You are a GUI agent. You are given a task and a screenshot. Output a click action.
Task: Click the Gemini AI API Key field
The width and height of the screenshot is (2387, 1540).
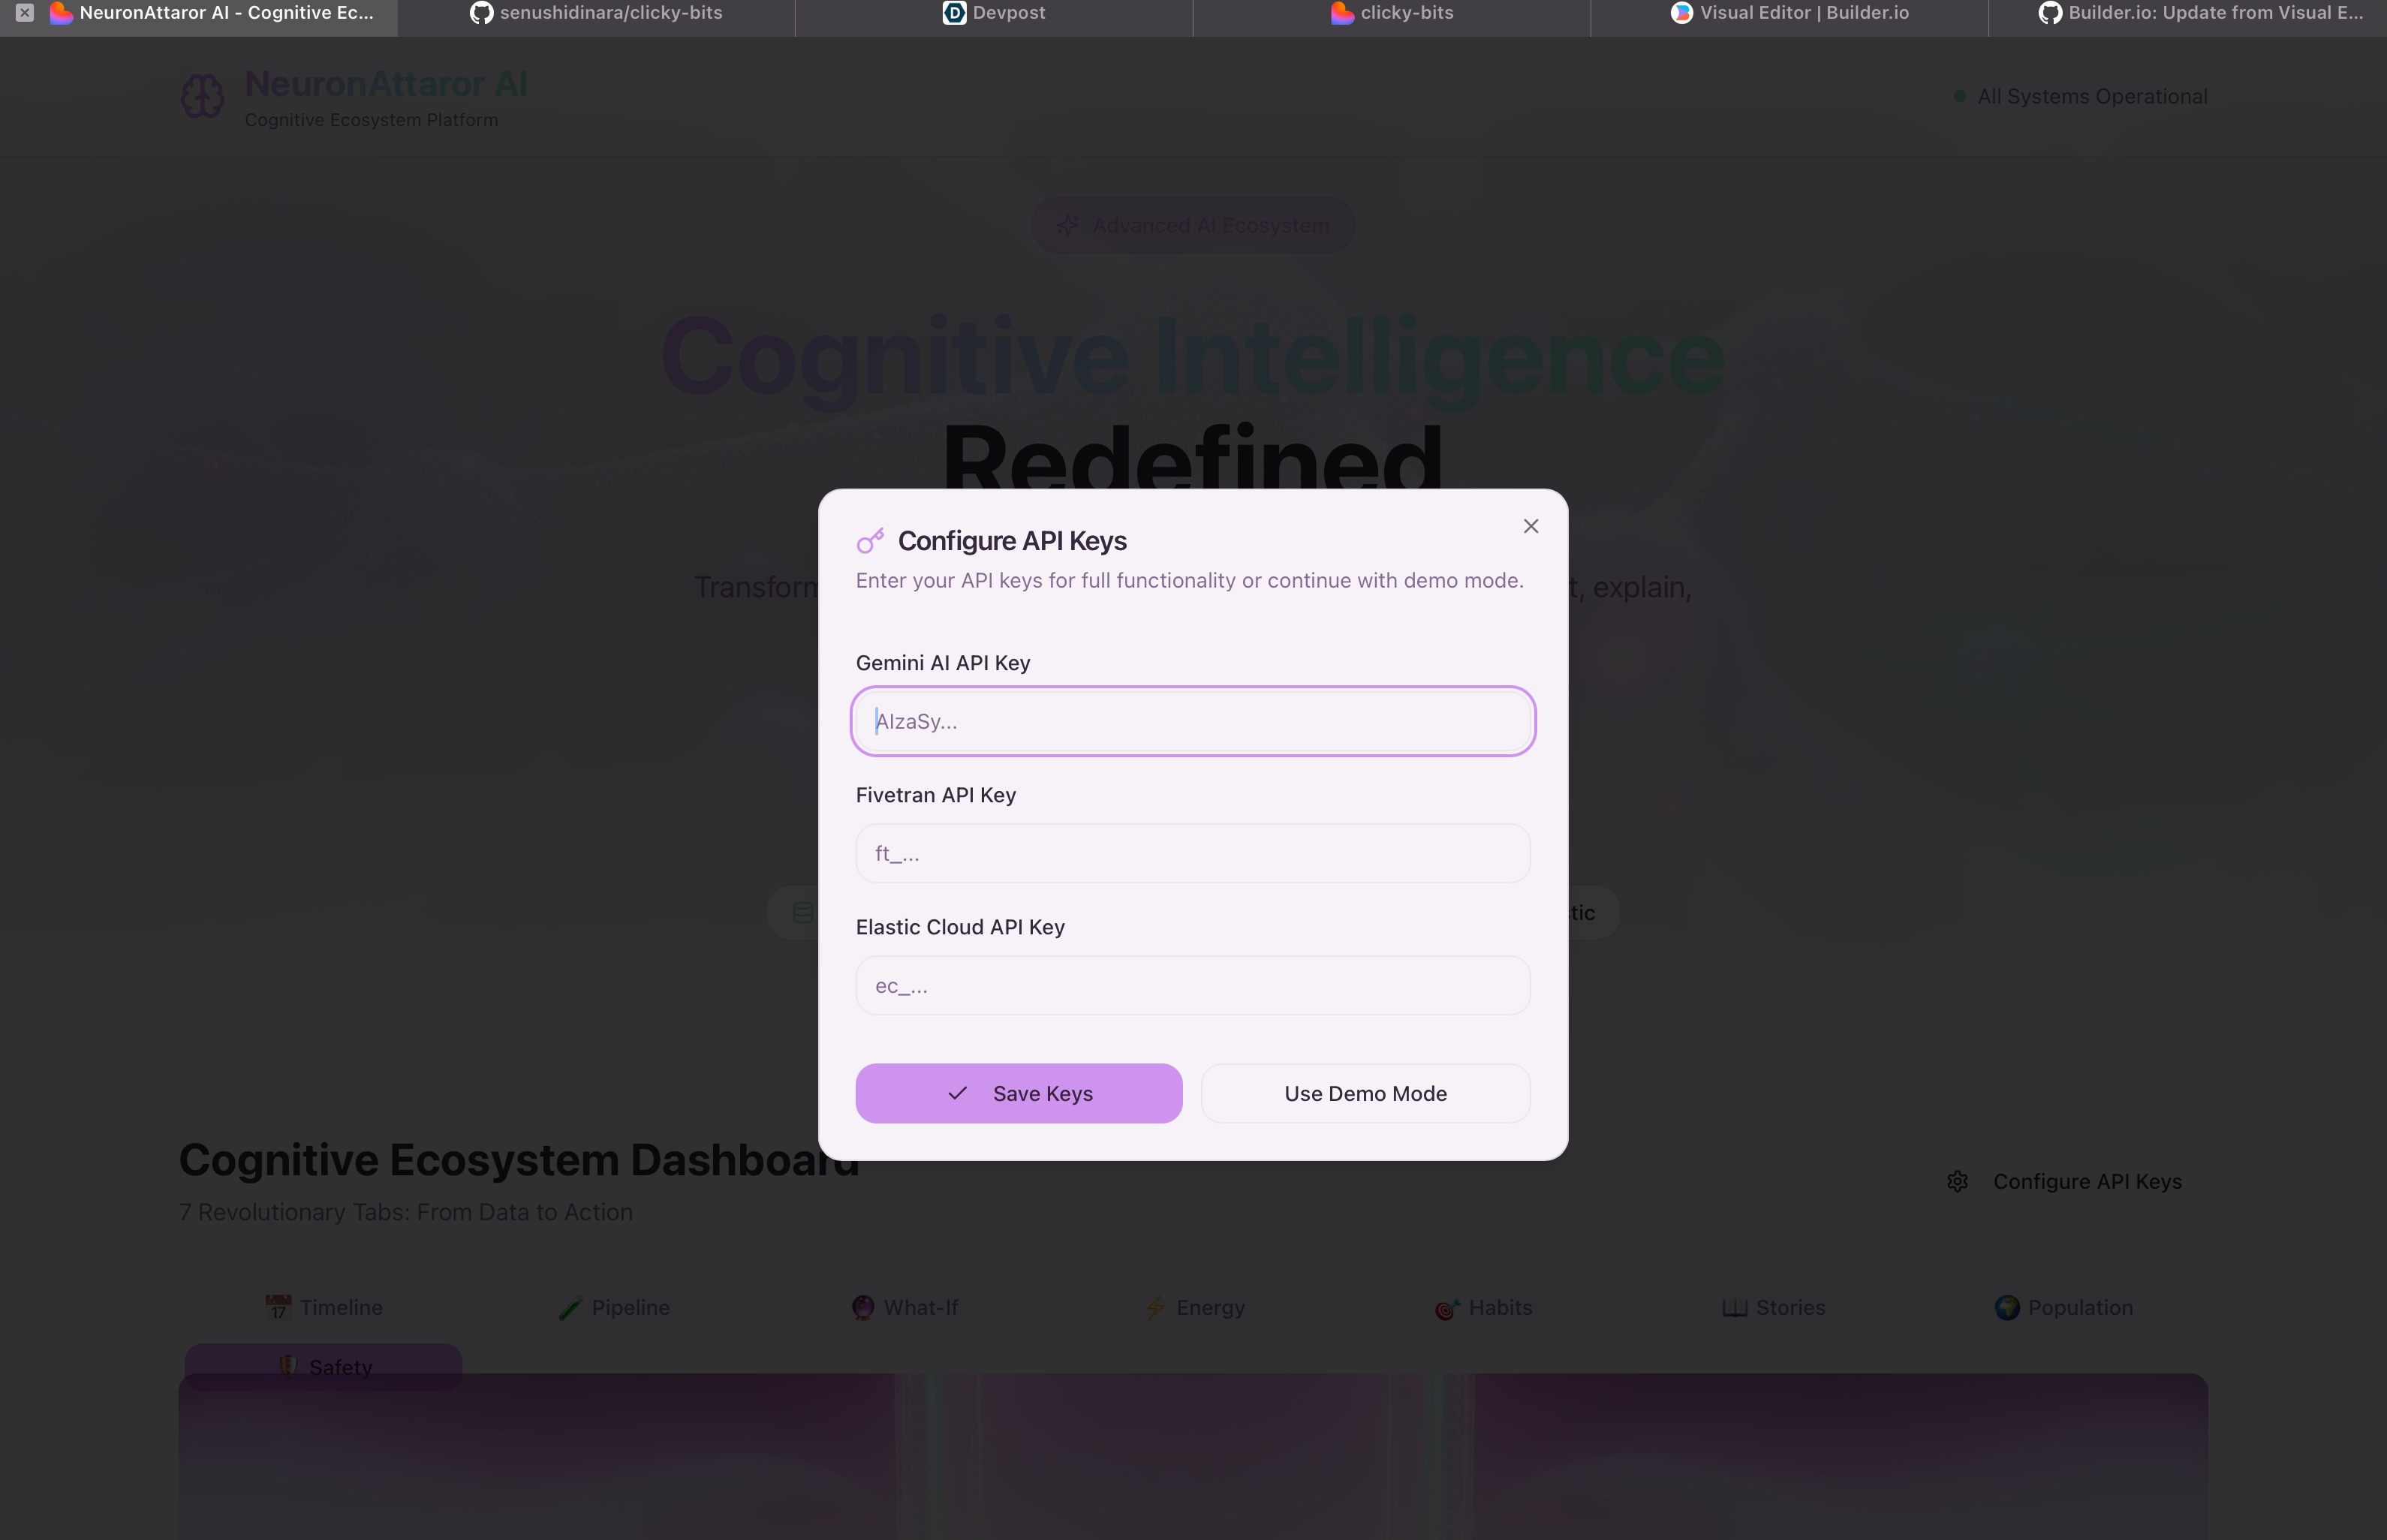tap(1192, 721)
